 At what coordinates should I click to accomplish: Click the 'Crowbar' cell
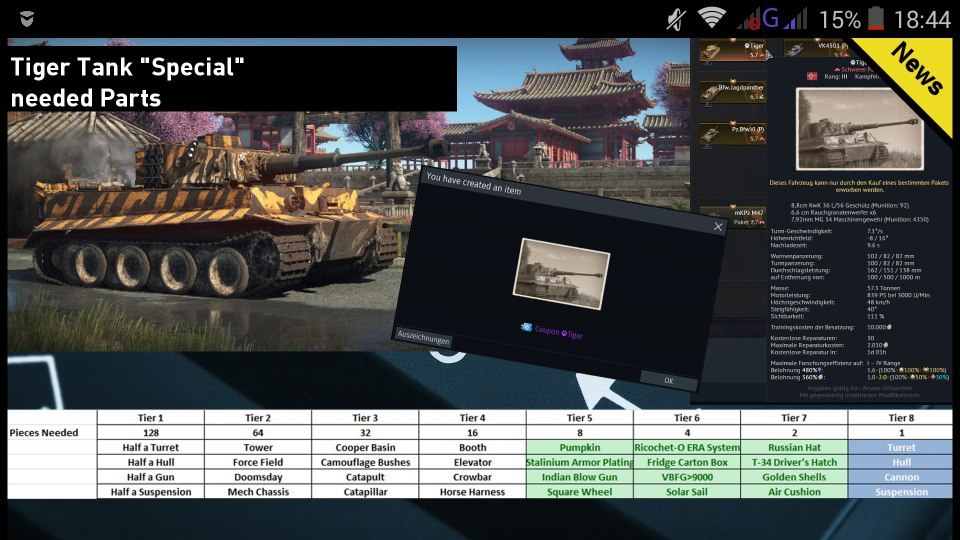tap(472, 477)
